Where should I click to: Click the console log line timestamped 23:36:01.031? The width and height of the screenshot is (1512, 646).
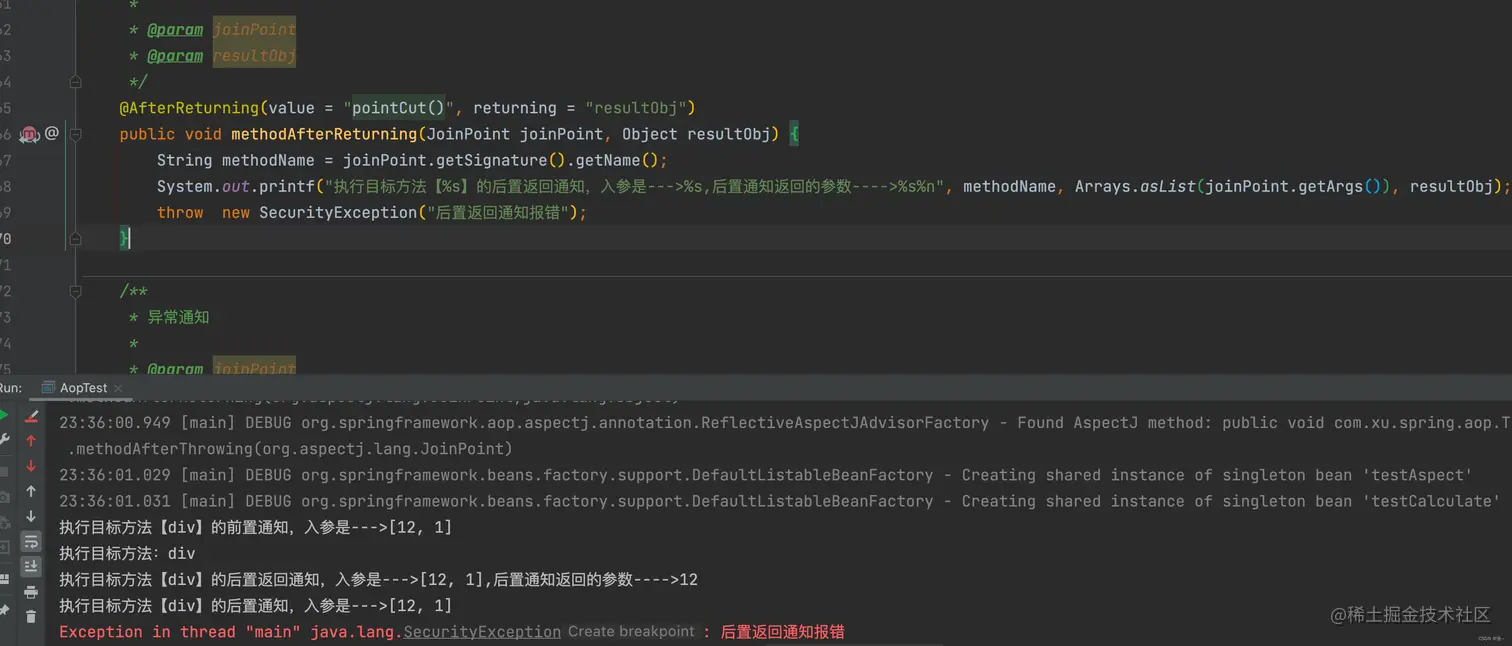click(780, 501)
